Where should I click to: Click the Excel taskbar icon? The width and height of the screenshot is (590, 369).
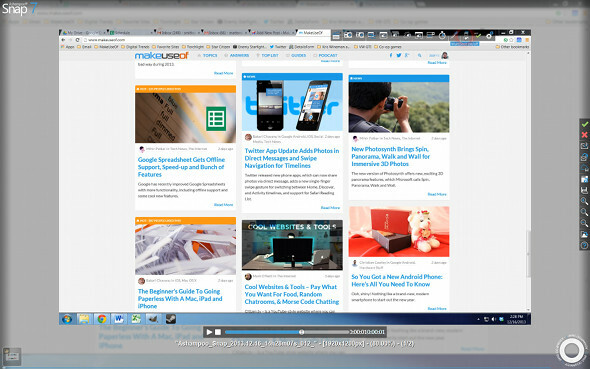(x=136, y=319)
